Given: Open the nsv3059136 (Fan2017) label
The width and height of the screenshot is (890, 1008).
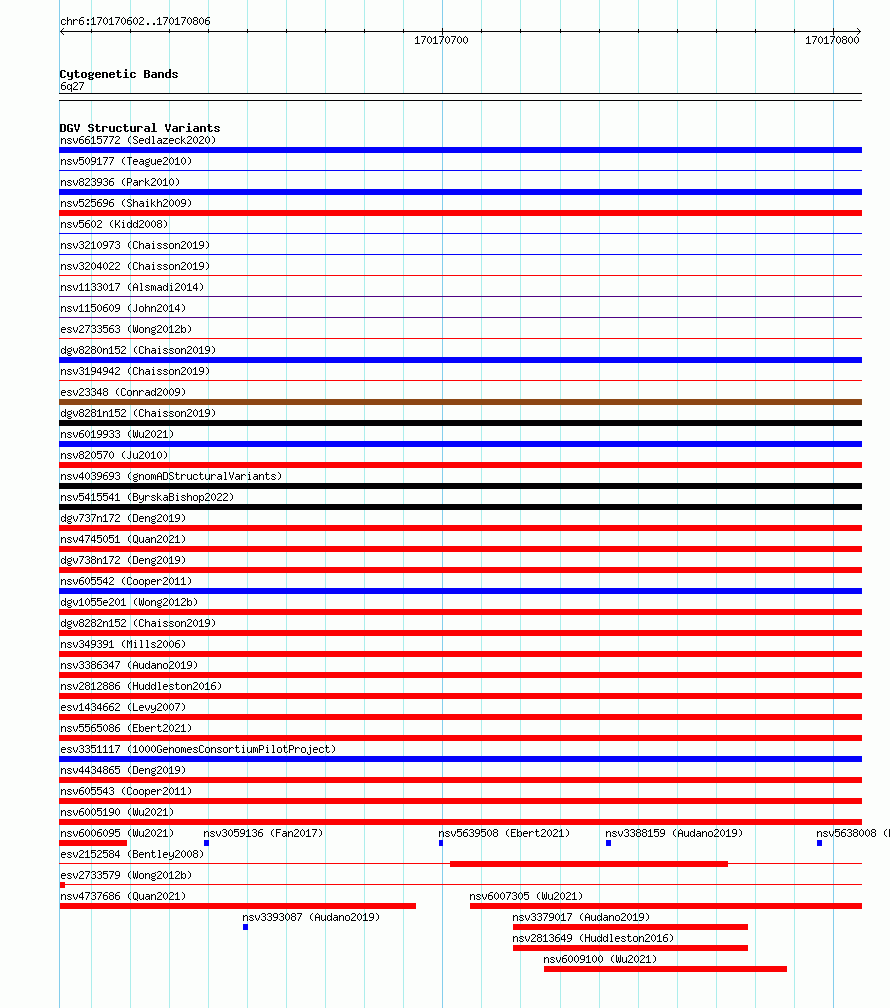Looking at the screenshot, I should pyautogui.click(x=263, y=833).
